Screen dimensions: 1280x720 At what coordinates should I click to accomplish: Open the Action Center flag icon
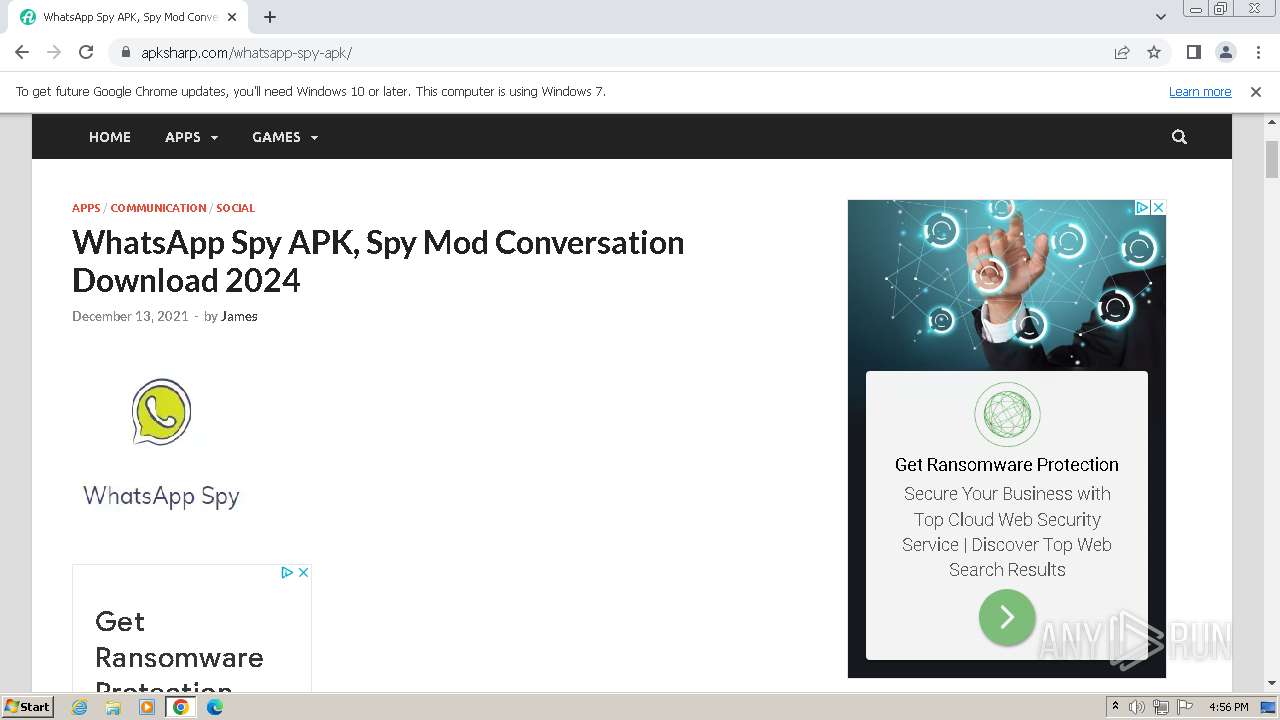pos(1185,707)
